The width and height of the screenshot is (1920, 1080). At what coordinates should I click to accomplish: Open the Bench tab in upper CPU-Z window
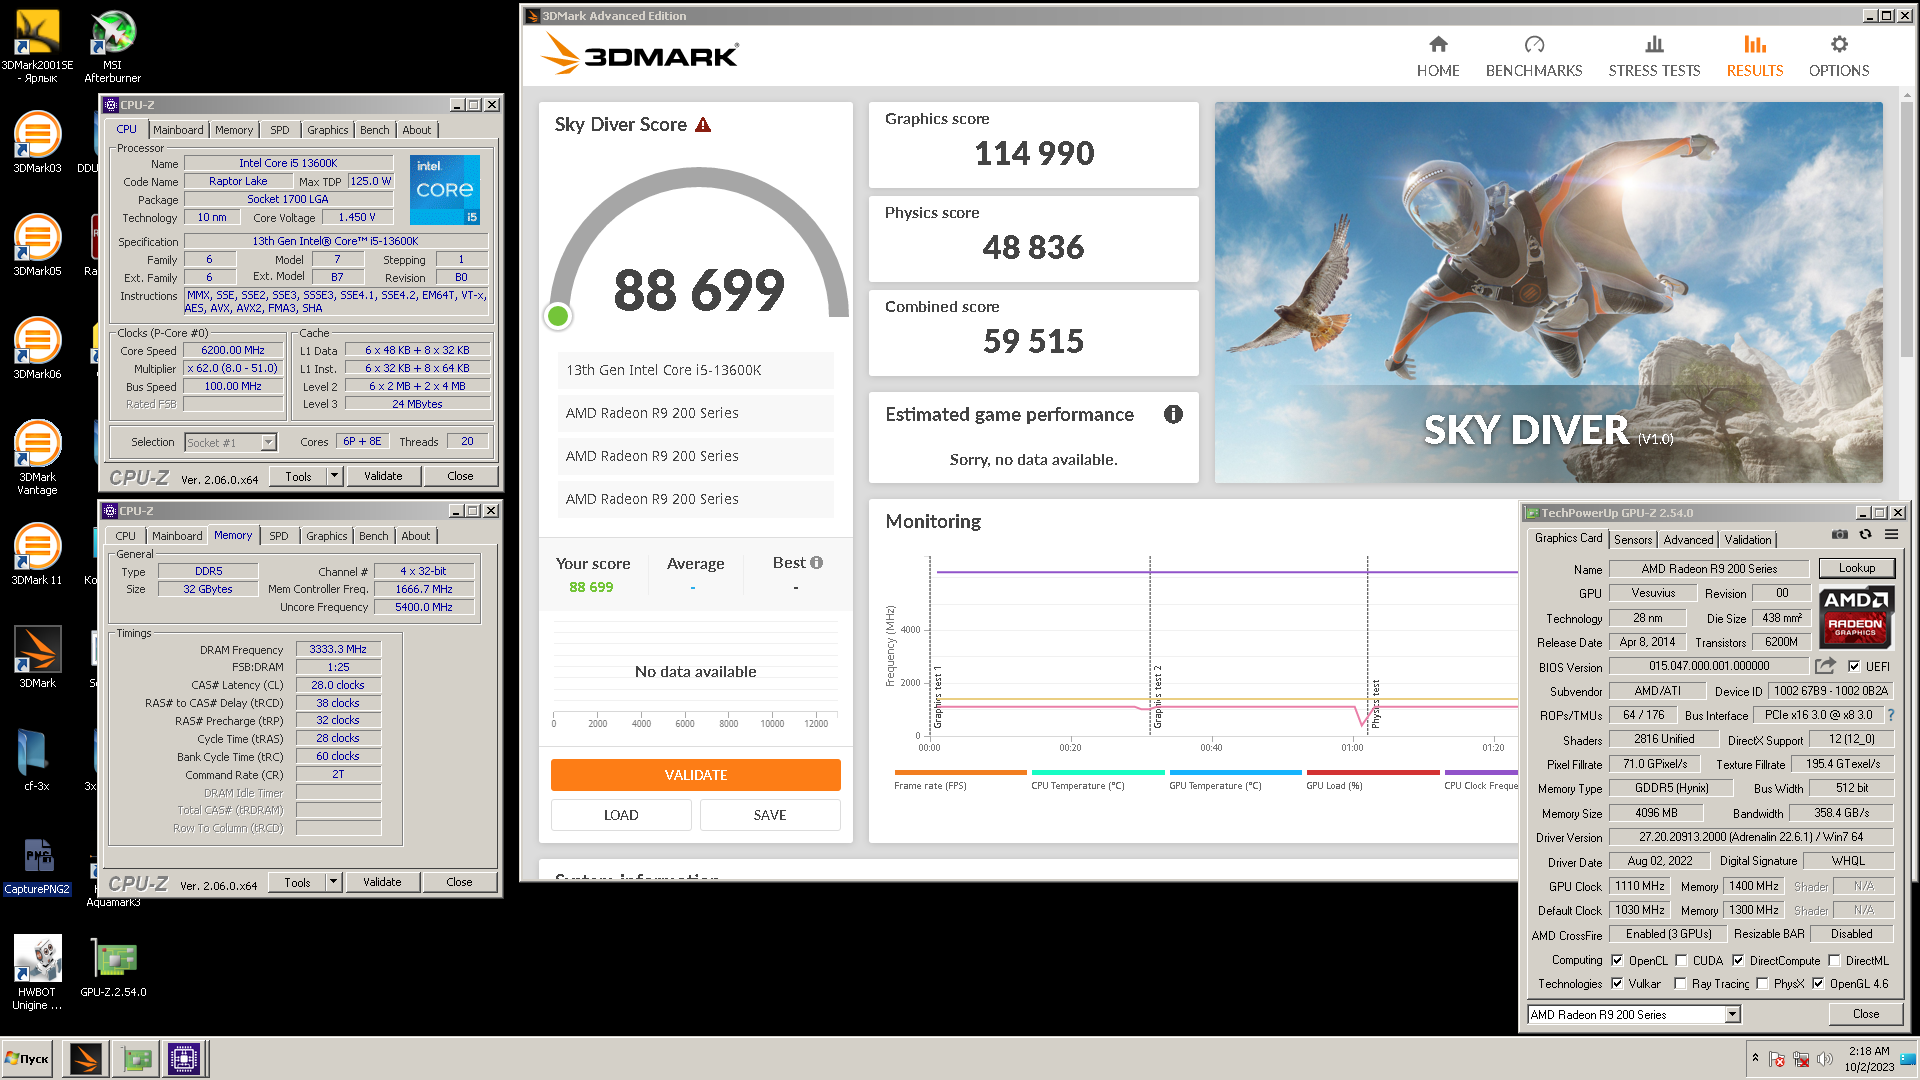pos(375,130)
